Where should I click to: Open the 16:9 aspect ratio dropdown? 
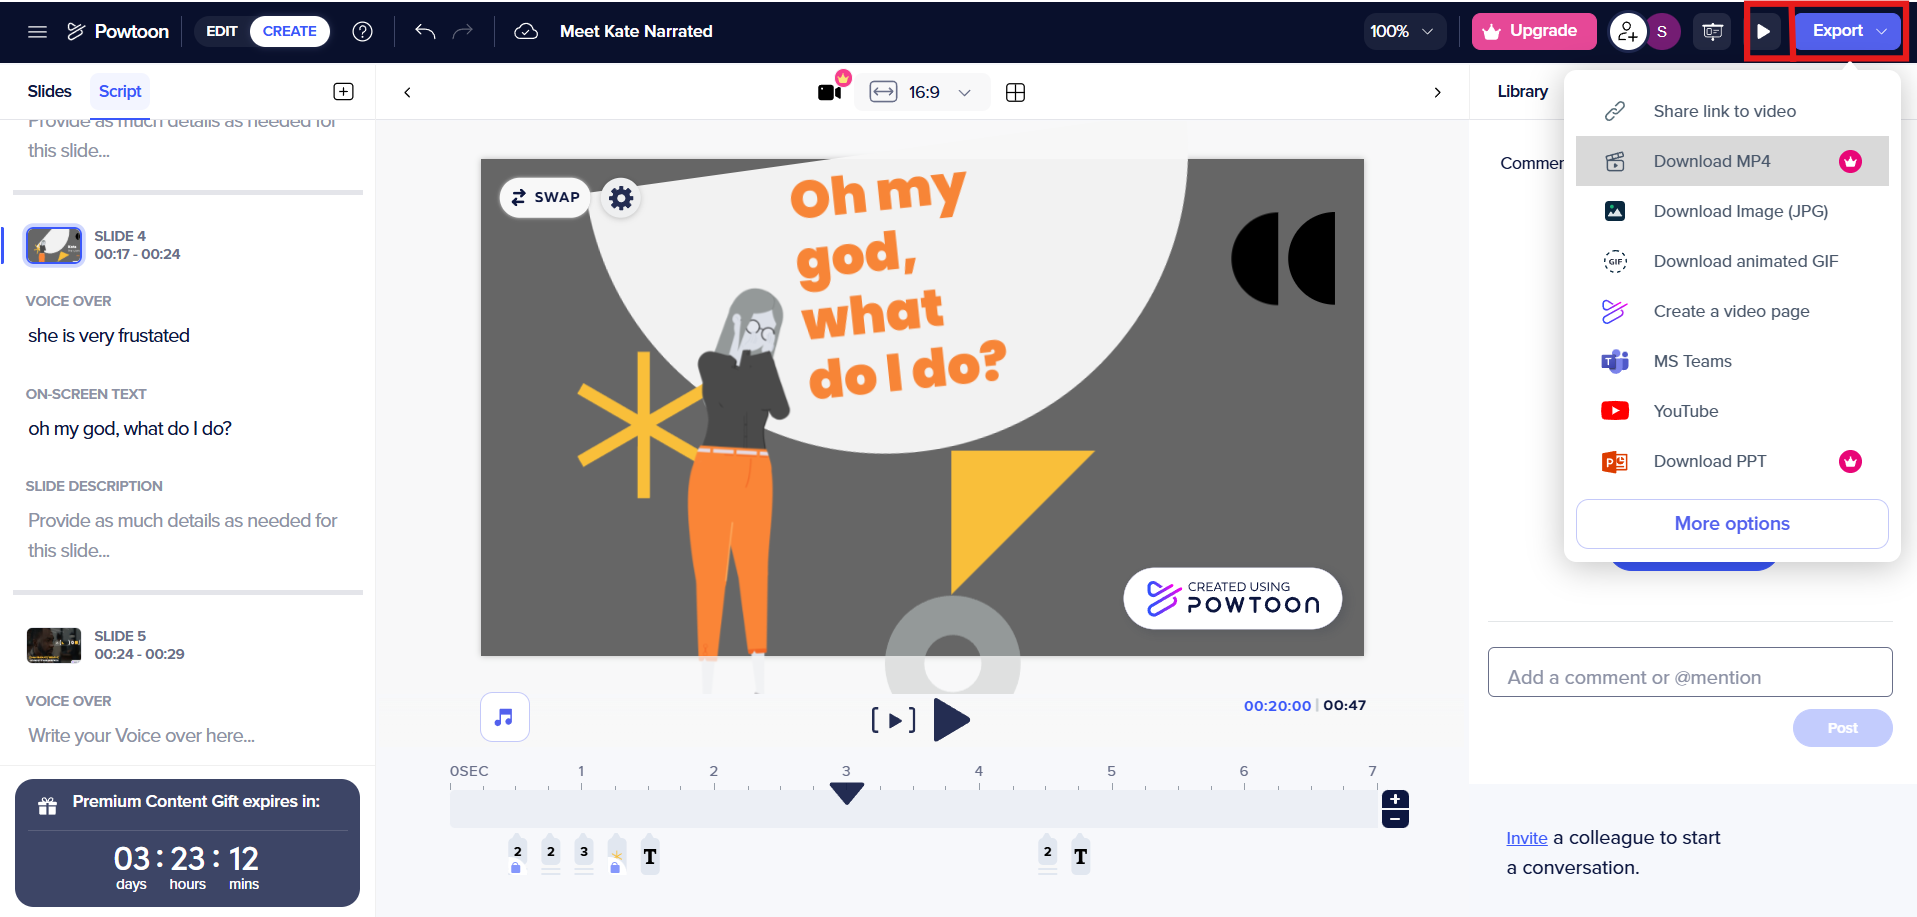[x=922, y=92]
